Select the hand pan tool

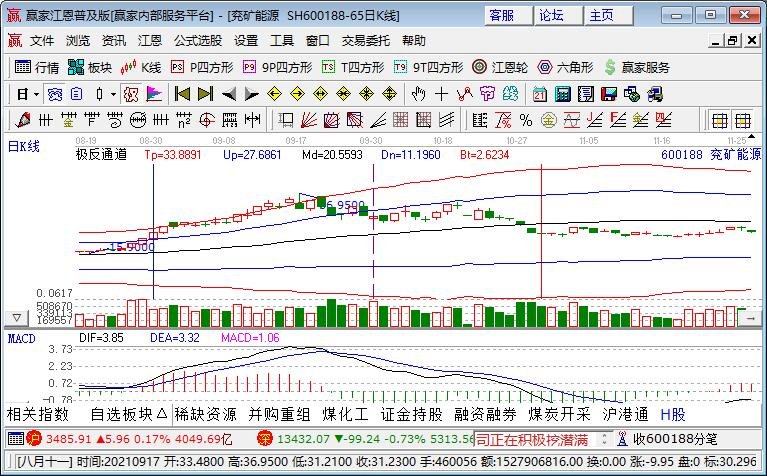click(x=418, y=94)
